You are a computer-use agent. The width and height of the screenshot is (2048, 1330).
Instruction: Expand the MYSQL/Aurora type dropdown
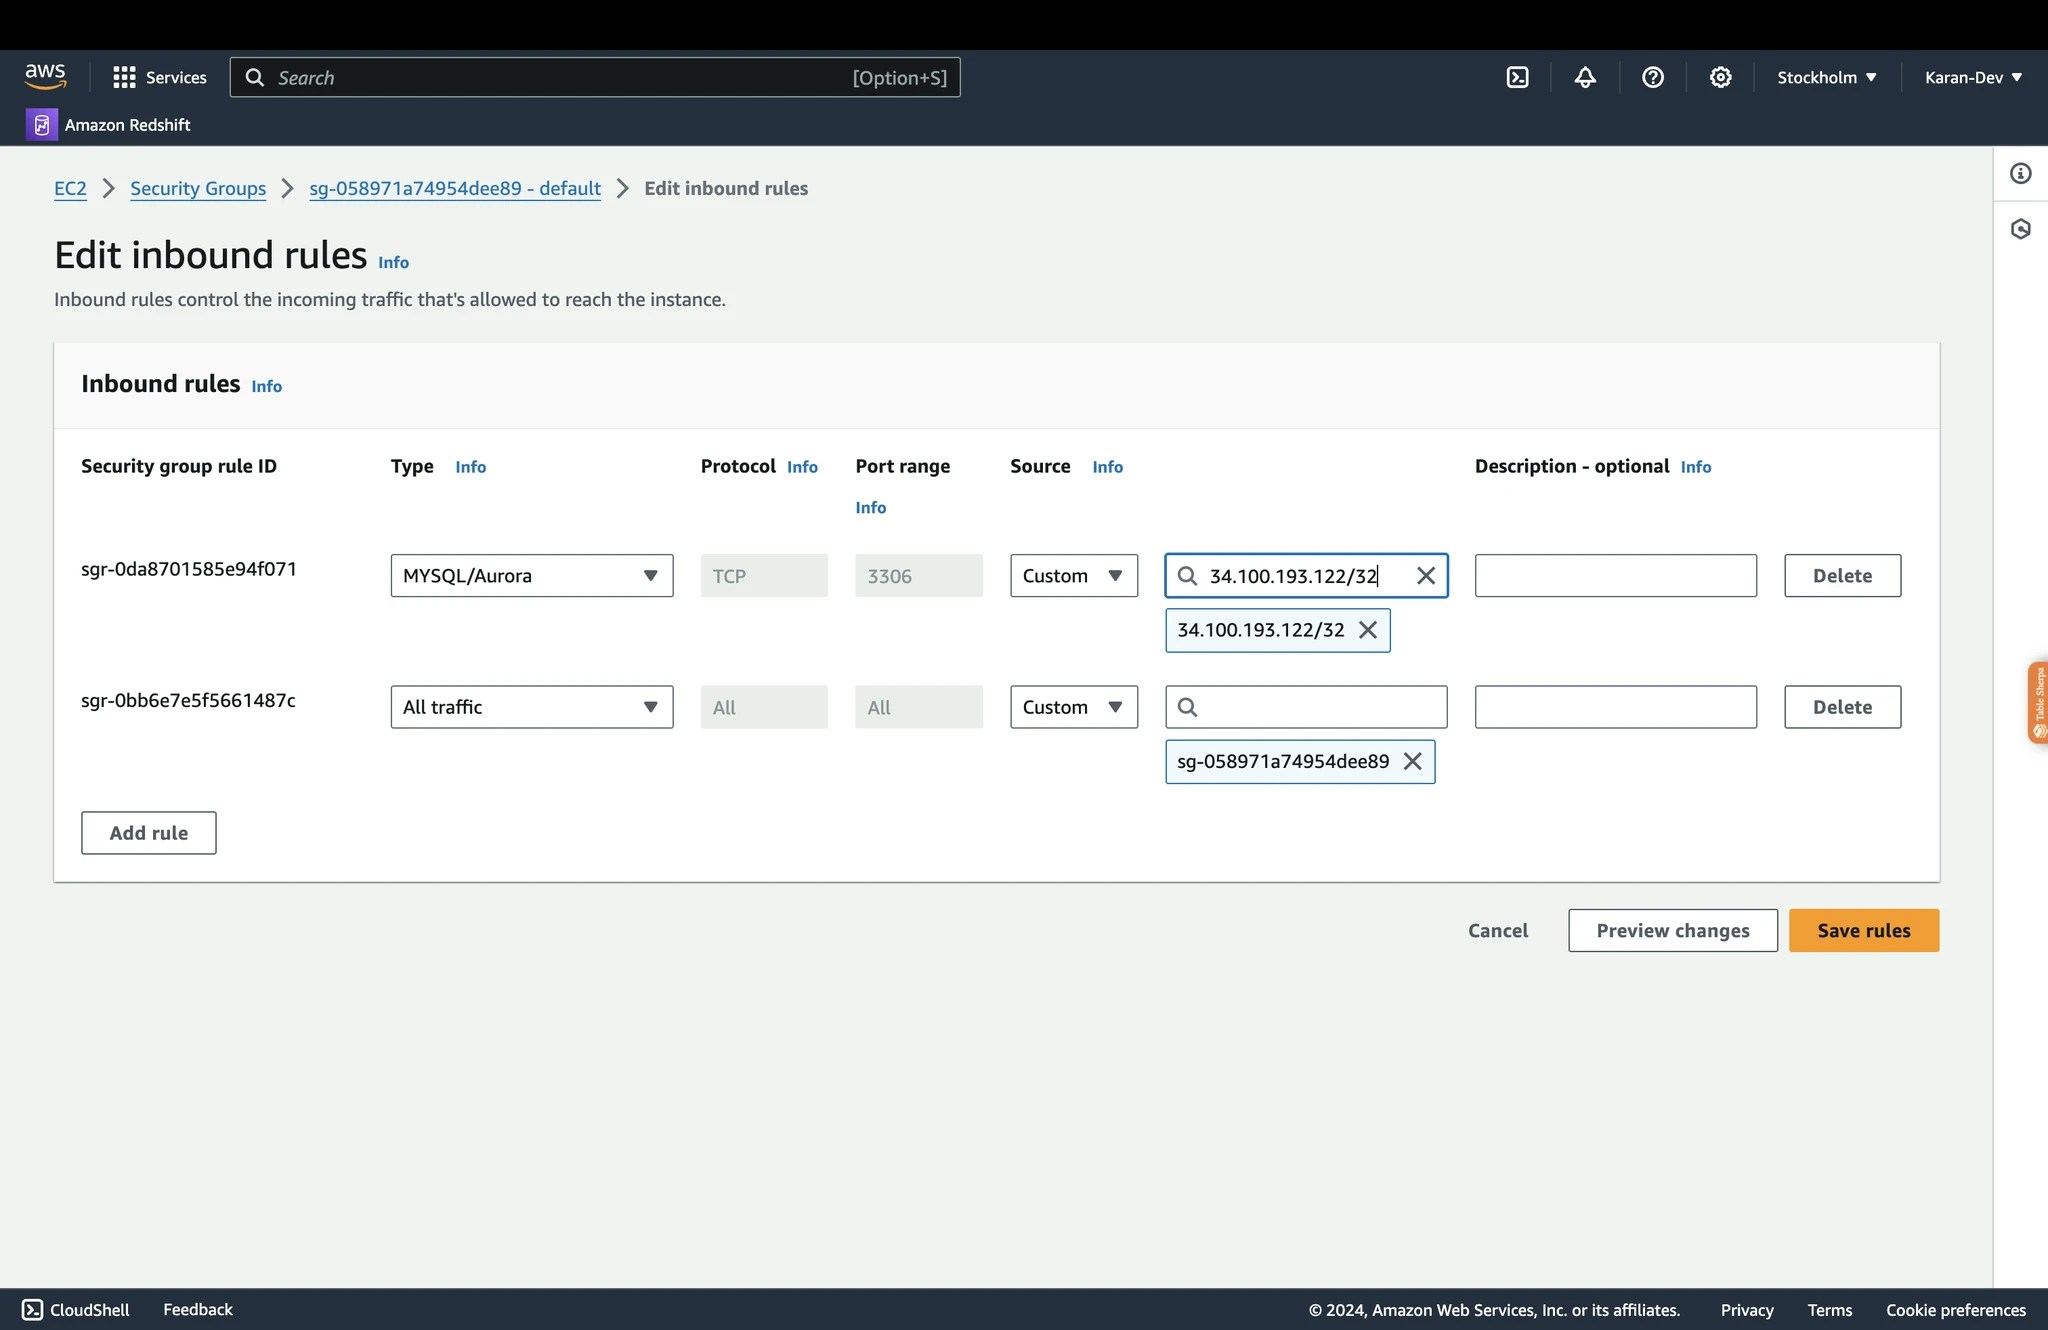click(531, 576)
